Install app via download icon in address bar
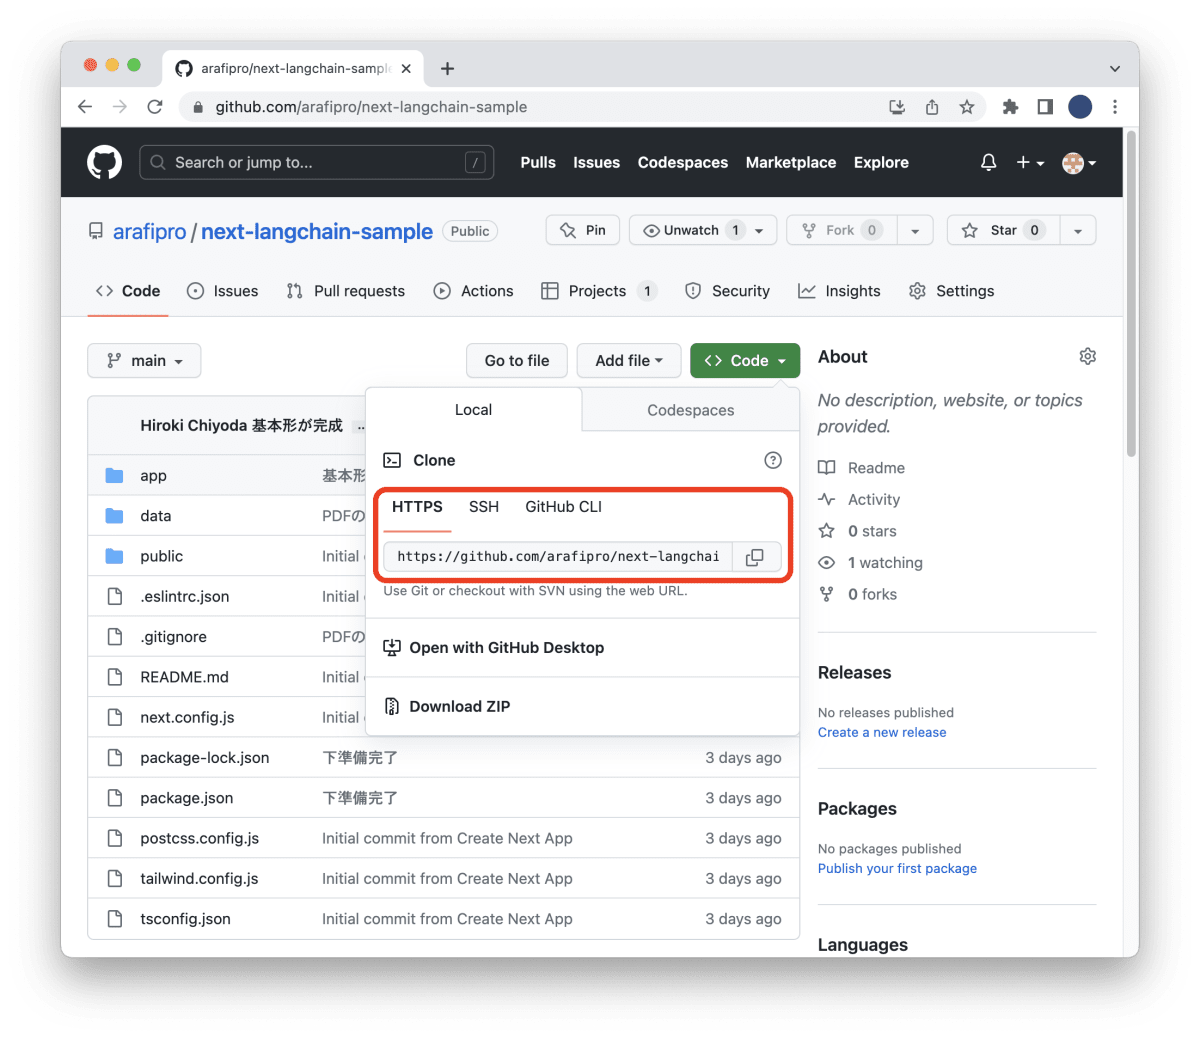This screenshot has height=1038, width=1200. coord(897,107)
